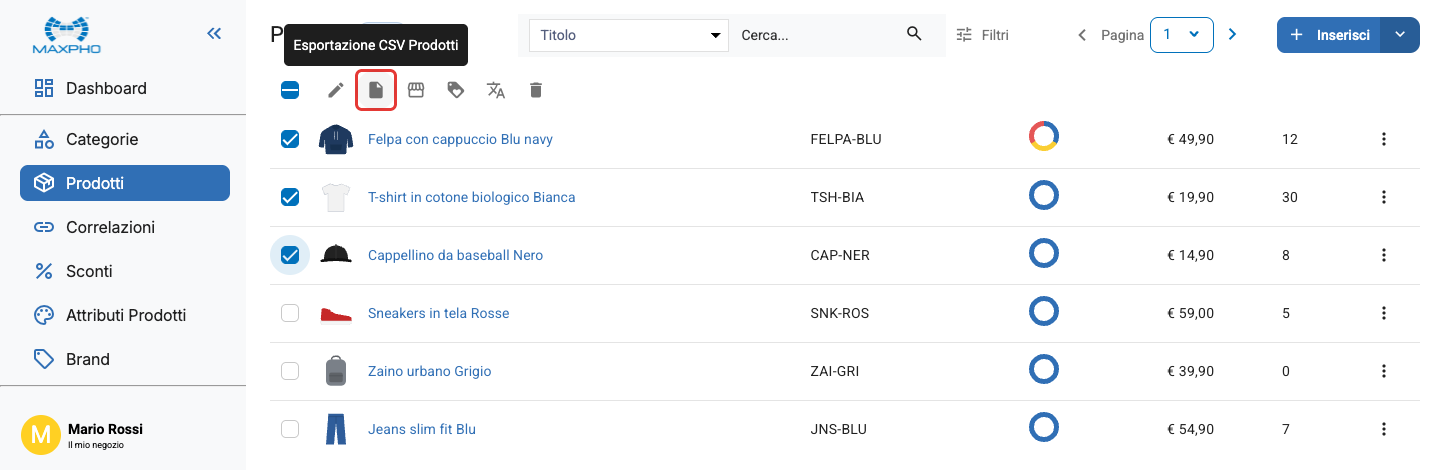Open the page number dropdown

(1182, 34)
